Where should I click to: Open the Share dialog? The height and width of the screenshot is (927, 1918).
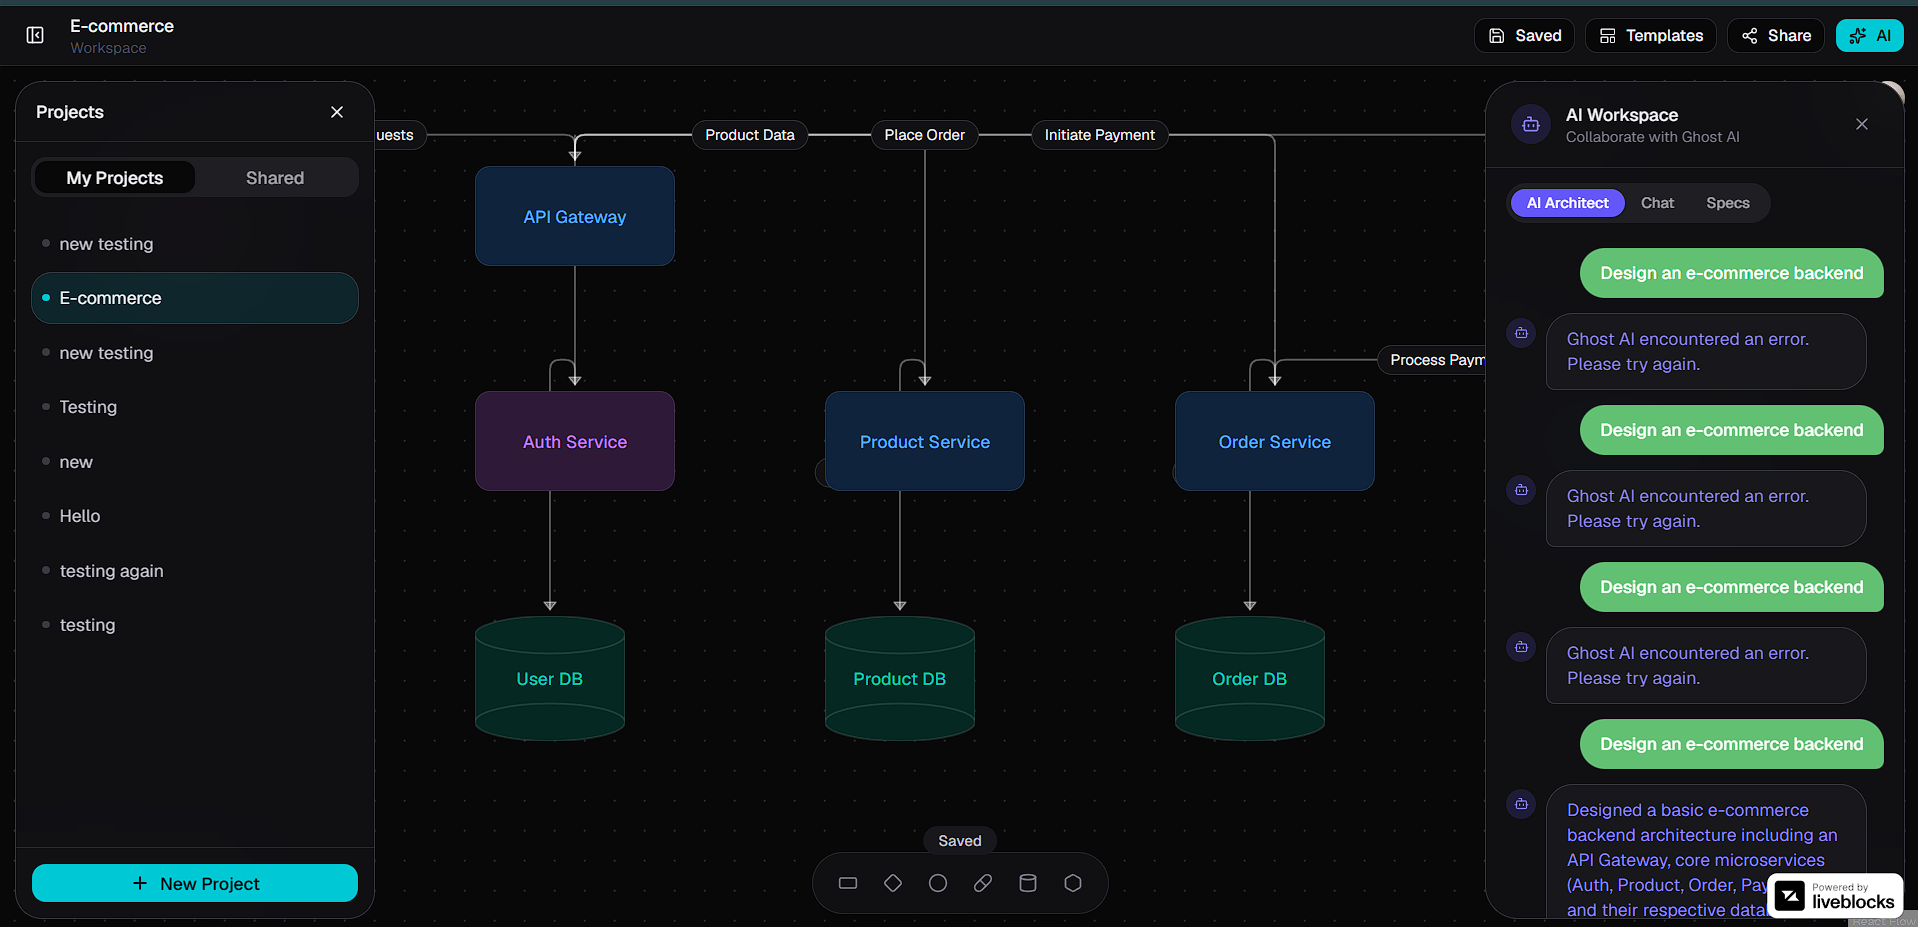pyautogui.click(x=1776, y=36)
